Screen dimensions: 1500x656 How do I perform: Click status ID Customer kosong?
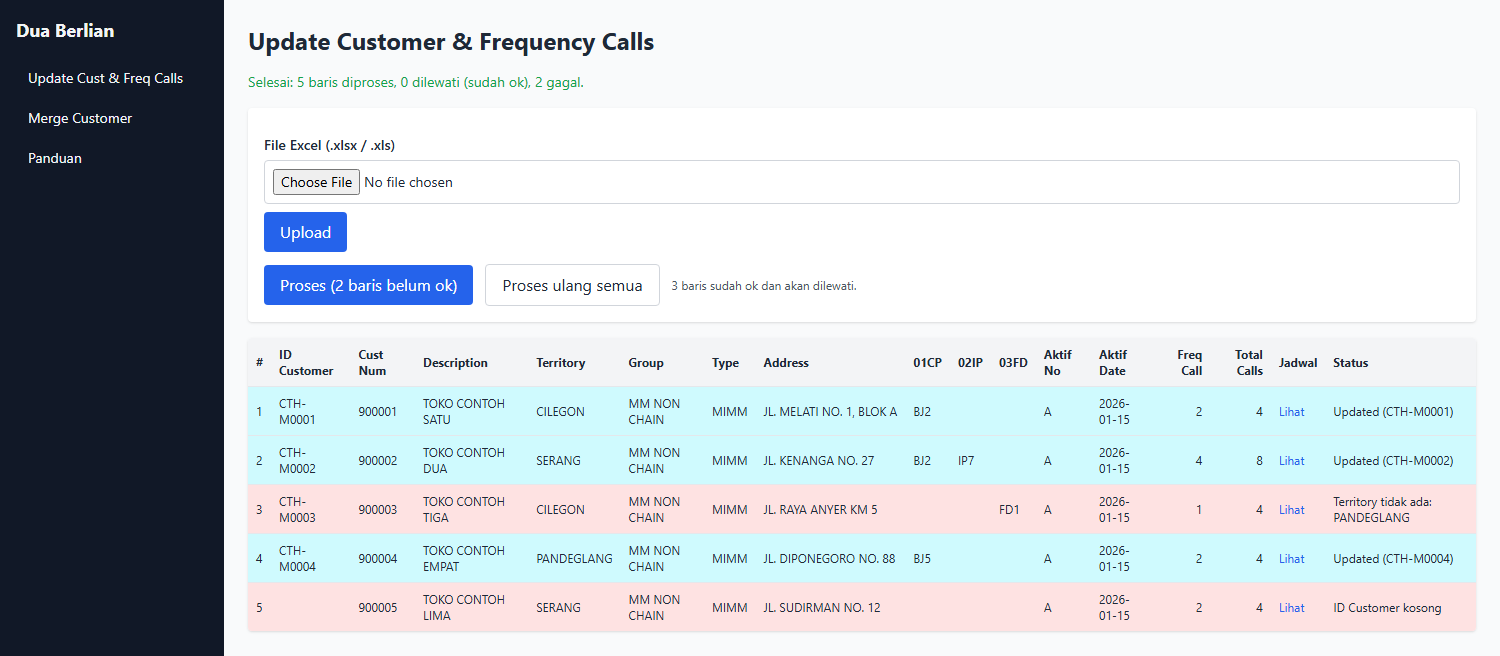(x=1387, y=607)
